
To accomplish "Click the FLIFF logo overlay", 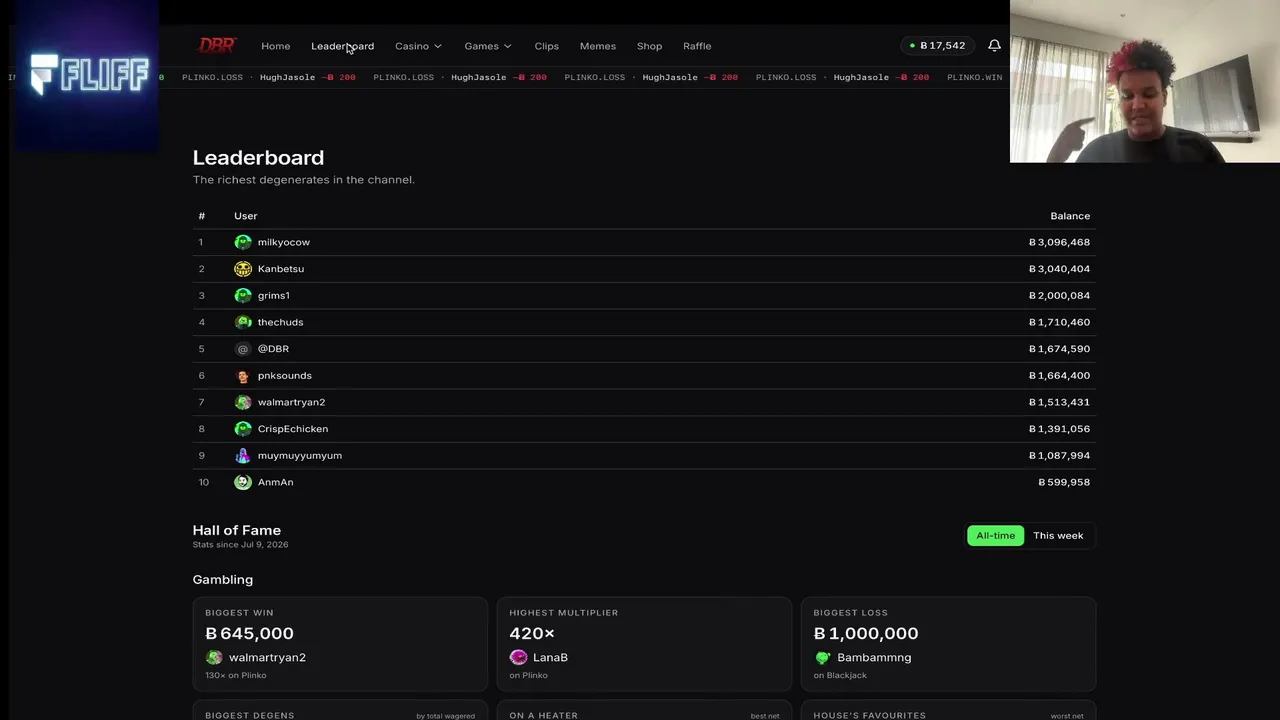I will [88, 74].
